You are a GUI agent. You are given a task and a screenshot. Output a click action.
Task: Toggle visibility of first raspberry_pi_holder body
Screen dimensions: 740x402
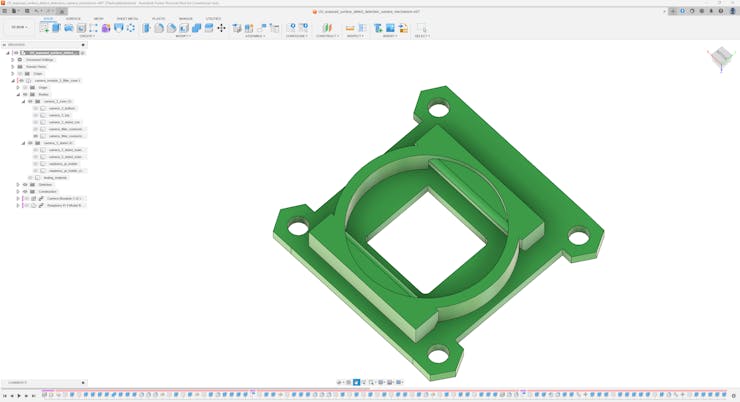click(35, 164)
